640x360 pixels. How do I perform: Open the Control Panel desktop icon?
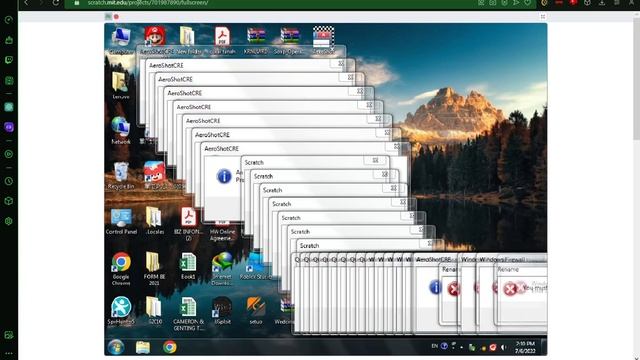click(x=121, y=221)
